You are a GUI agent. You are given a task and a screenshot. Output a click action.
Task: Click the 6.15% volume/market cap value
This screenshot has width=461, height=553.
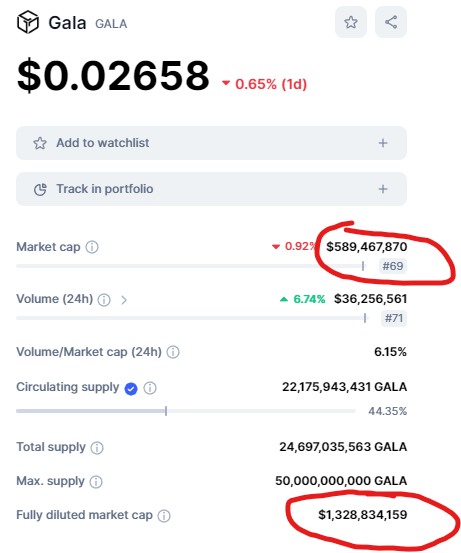390,352
